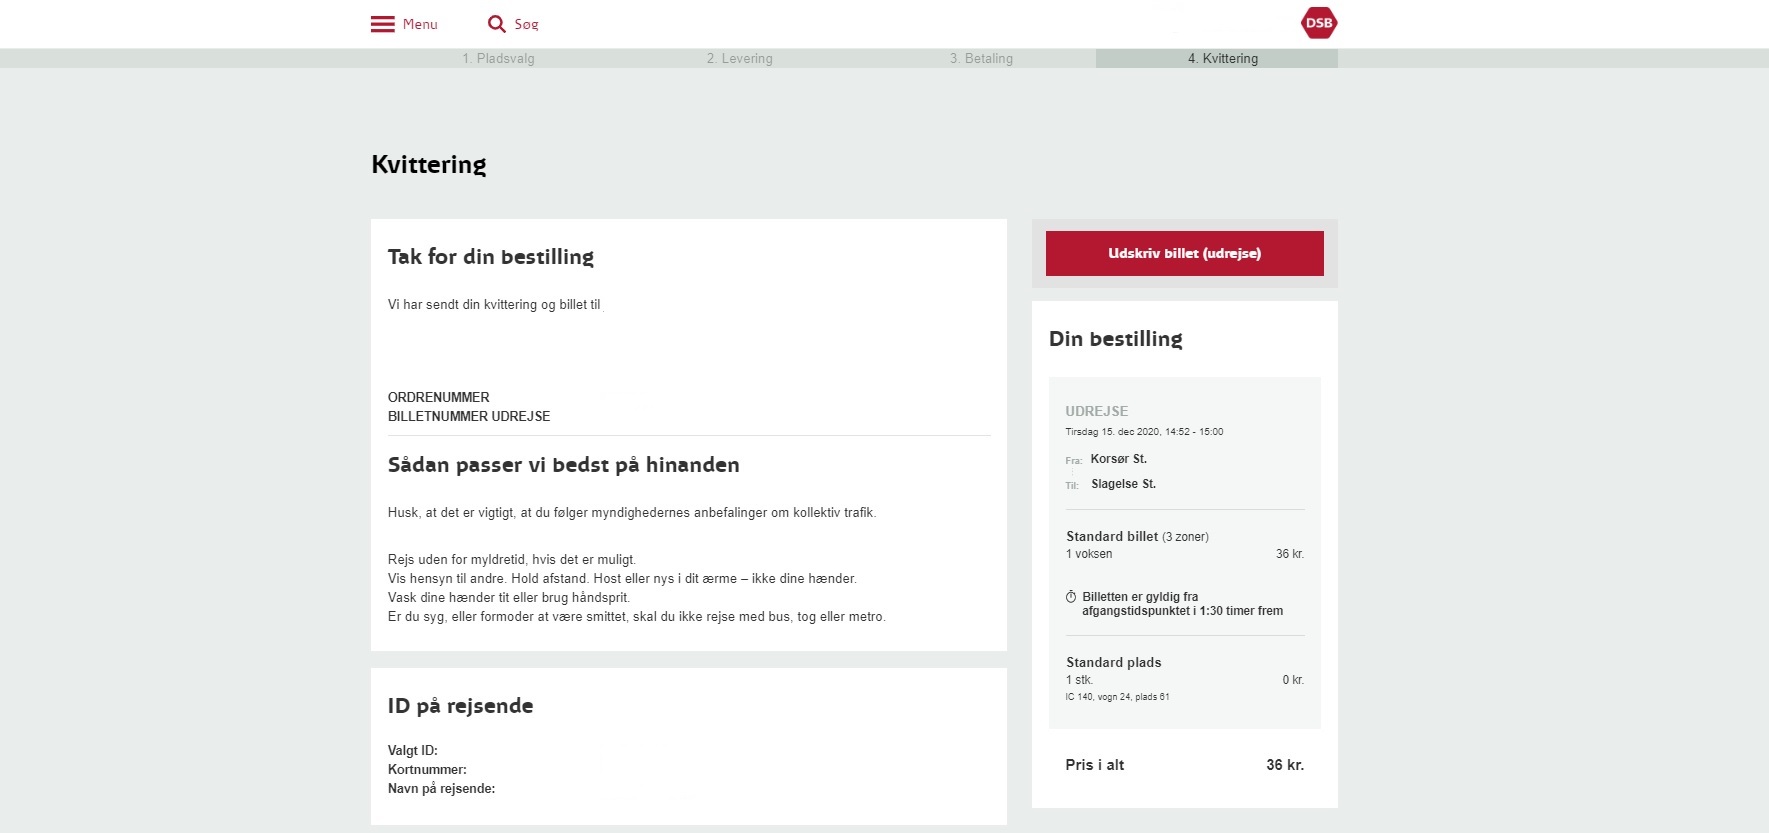Click Udskriv billet (udrejse) button
This screenshot has width=1769, height=833.
(x=1184, y=253)
